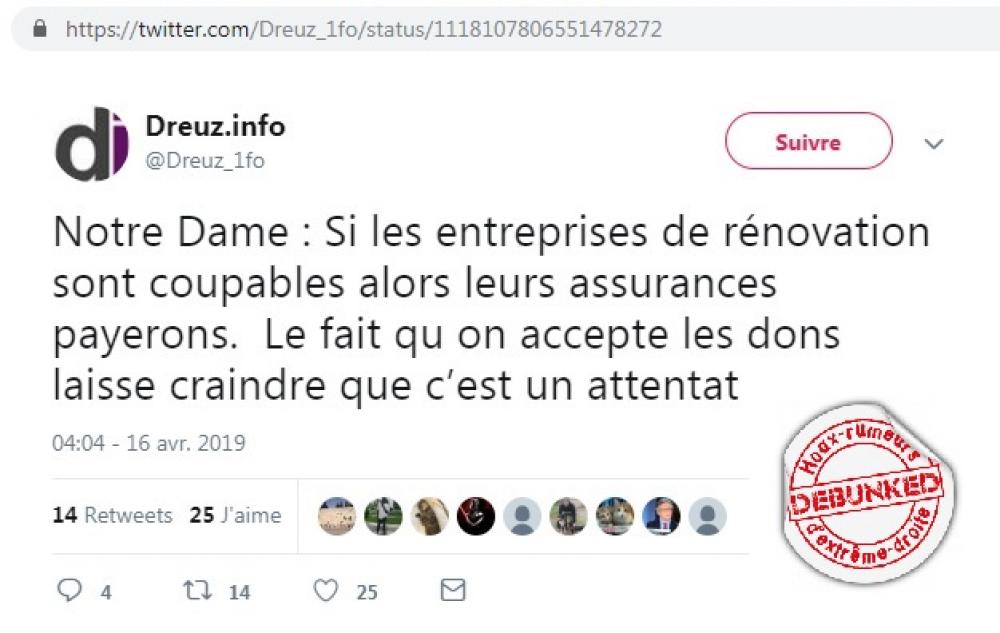Click the padlock icon in address bar

(x=40, y=28)
